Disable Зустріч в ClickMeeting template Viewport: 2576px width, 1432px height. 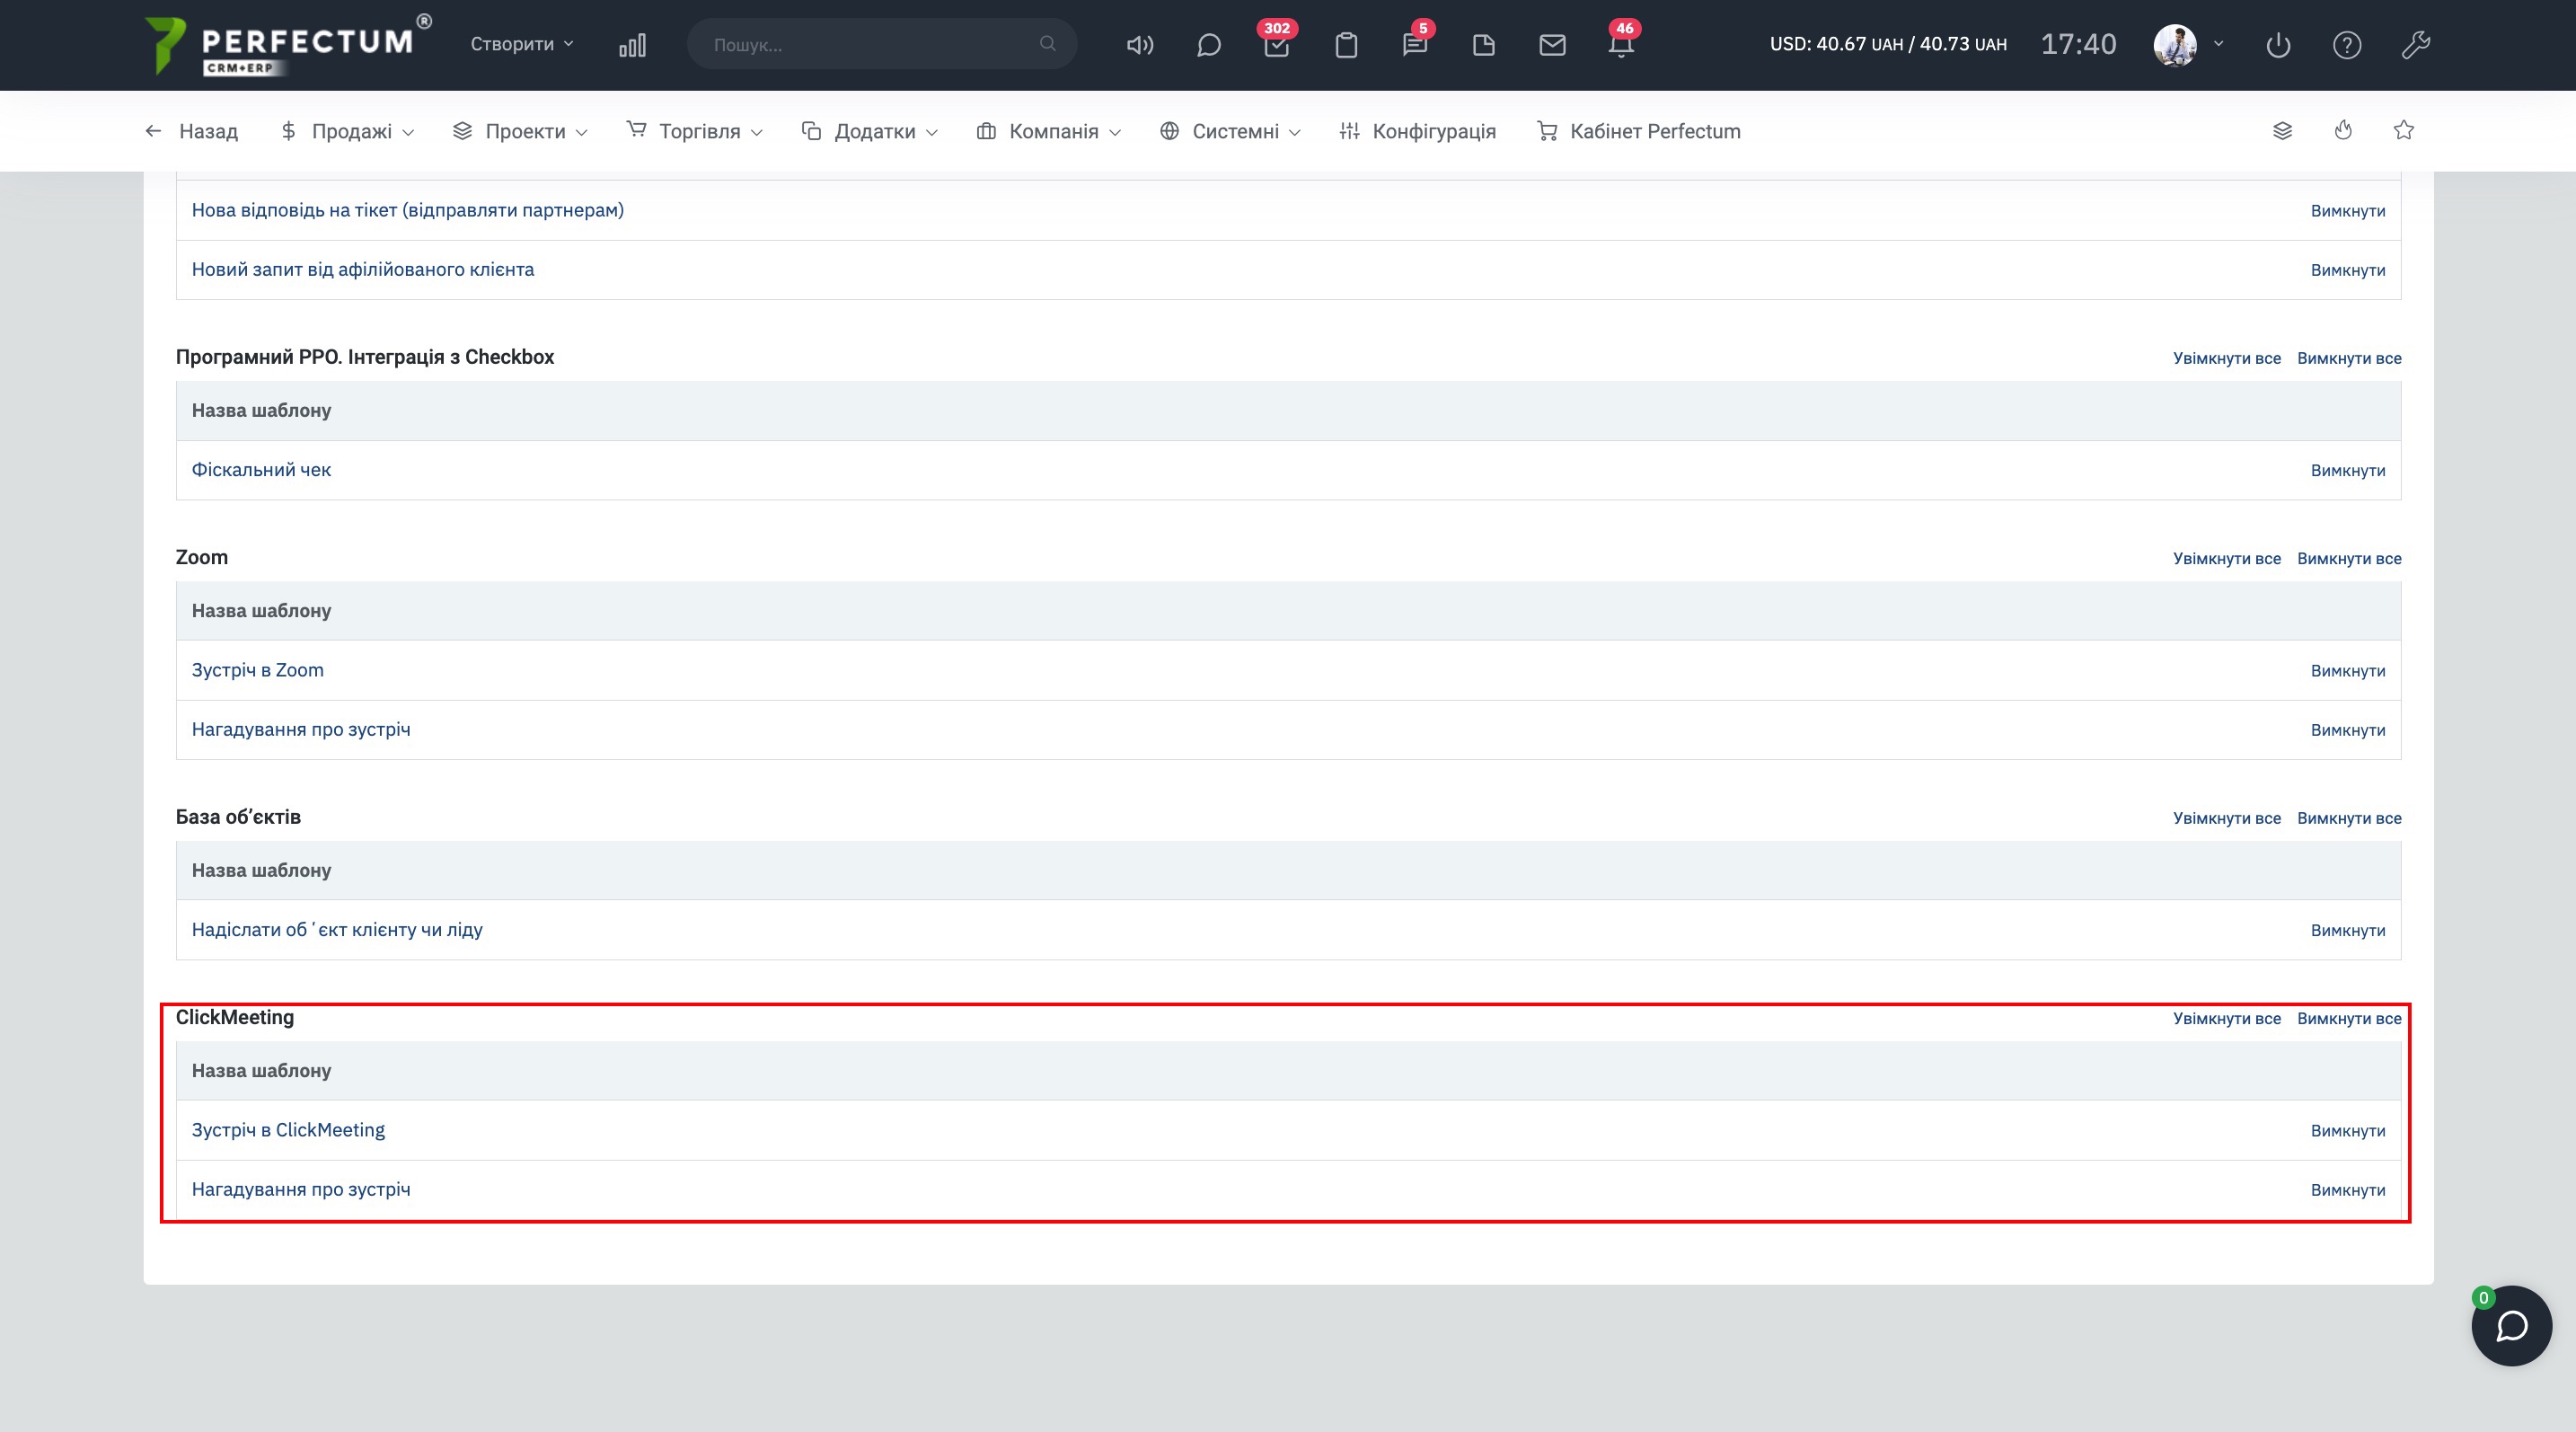coord(2347,1130)
